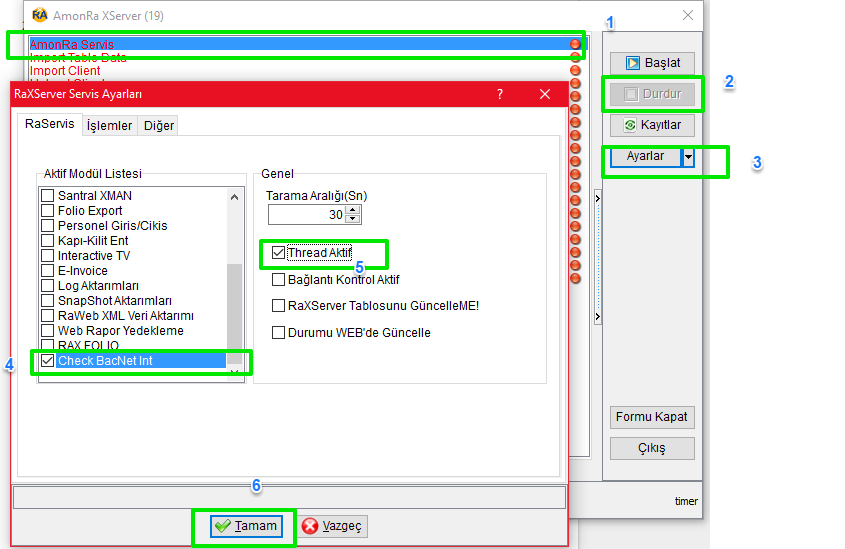The height and width of the screenshot is (549, 845).
Task: Decrease Tarama Aralığı with down spinner
Action: point(352,219)
